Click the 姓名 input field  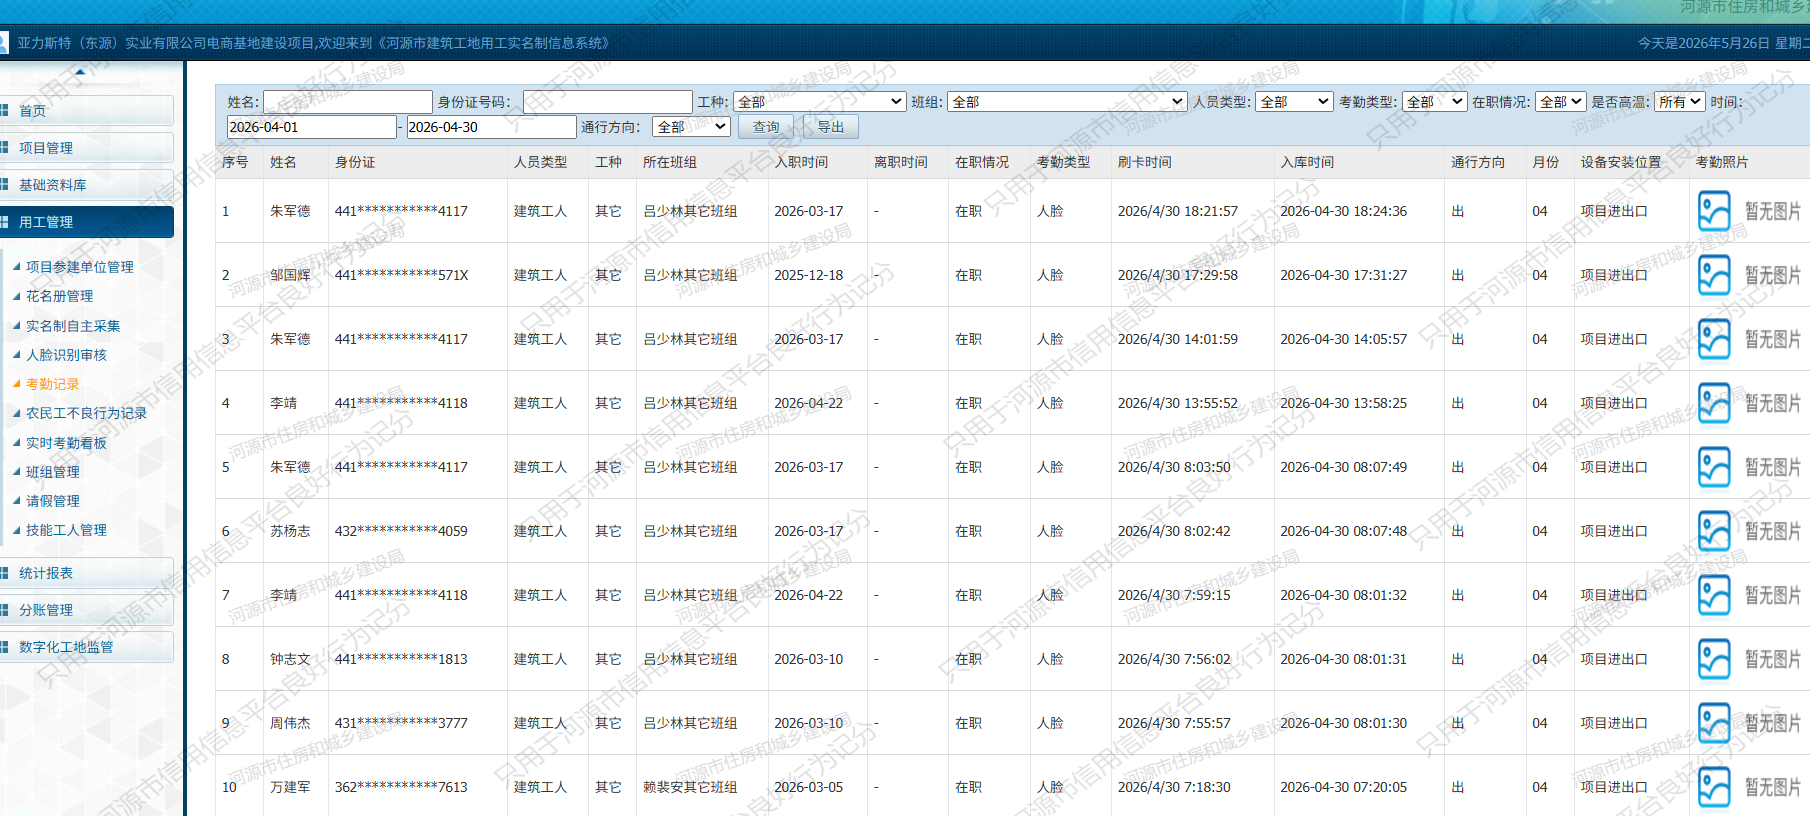[x=347, y=102]
